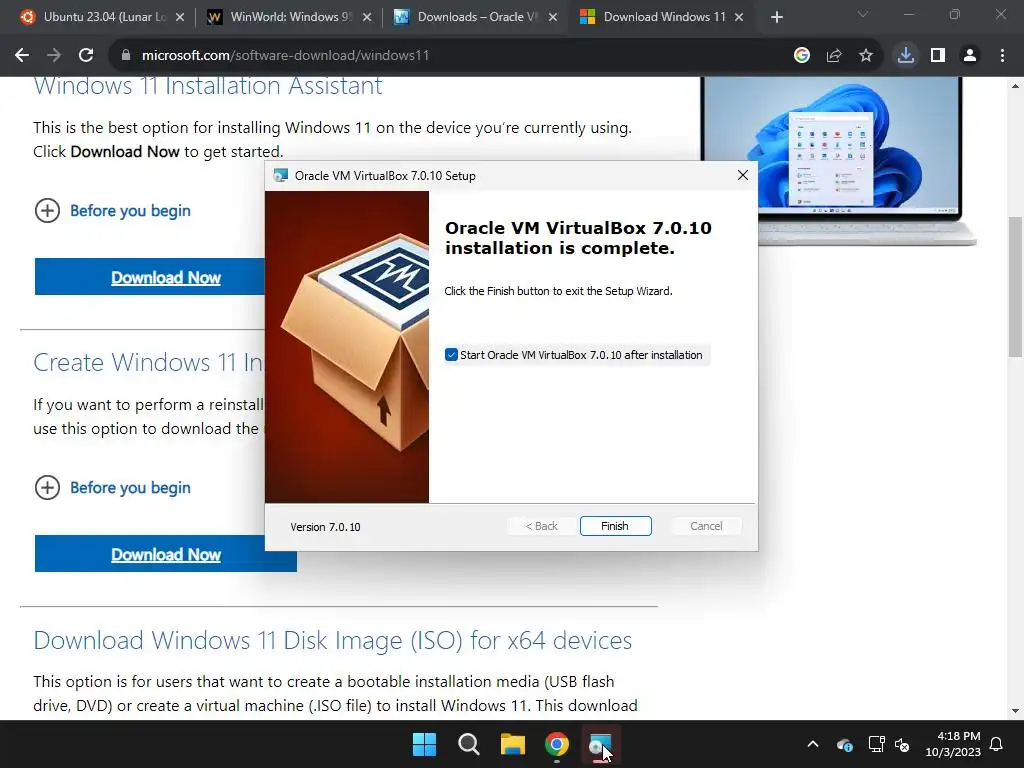Screen dimensions: 1024x768
Task: Click Download Windows 11 Disk Image heading
Action: point(332,641)
